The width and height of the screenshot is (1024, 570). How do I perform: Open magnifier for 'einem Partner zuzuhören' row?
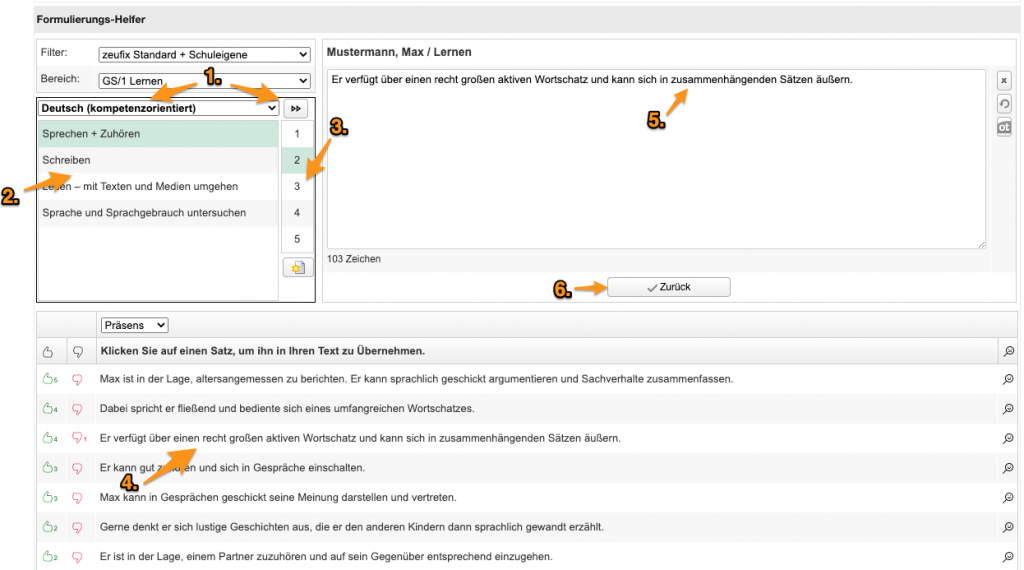coord(1008,557)
